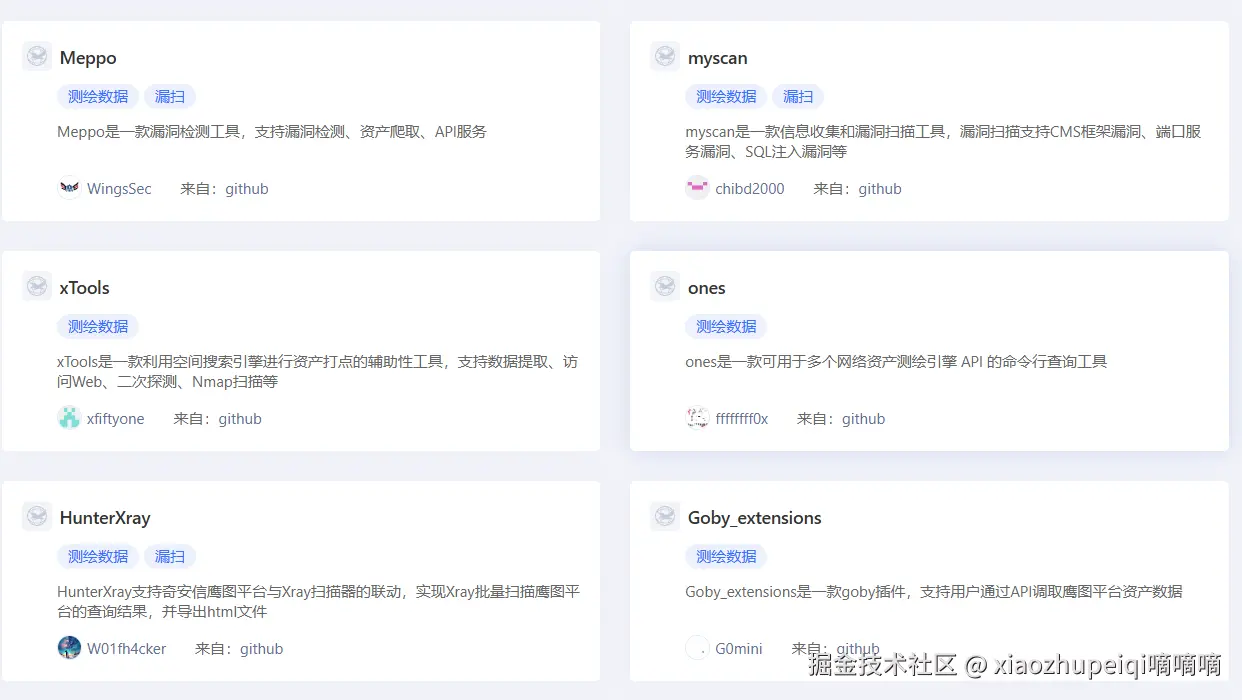Click ones description about 网络资产测绘引擎 API
1242x700 pixels.
896,361
